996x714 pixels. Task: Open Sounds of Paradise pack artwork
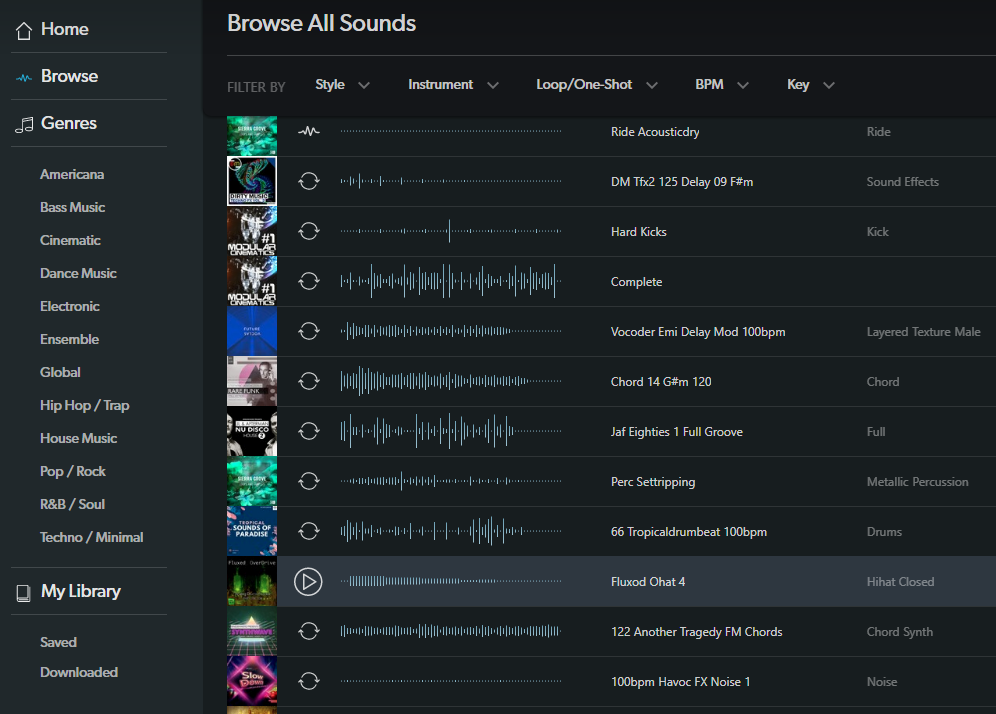(x=252, y=531)
